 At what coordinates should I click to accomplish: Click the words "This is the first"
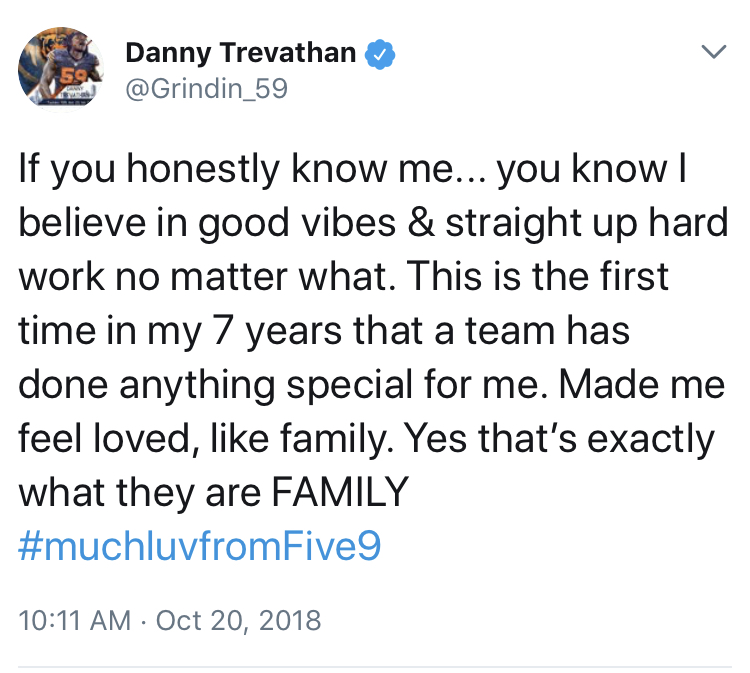pos(538,276)
